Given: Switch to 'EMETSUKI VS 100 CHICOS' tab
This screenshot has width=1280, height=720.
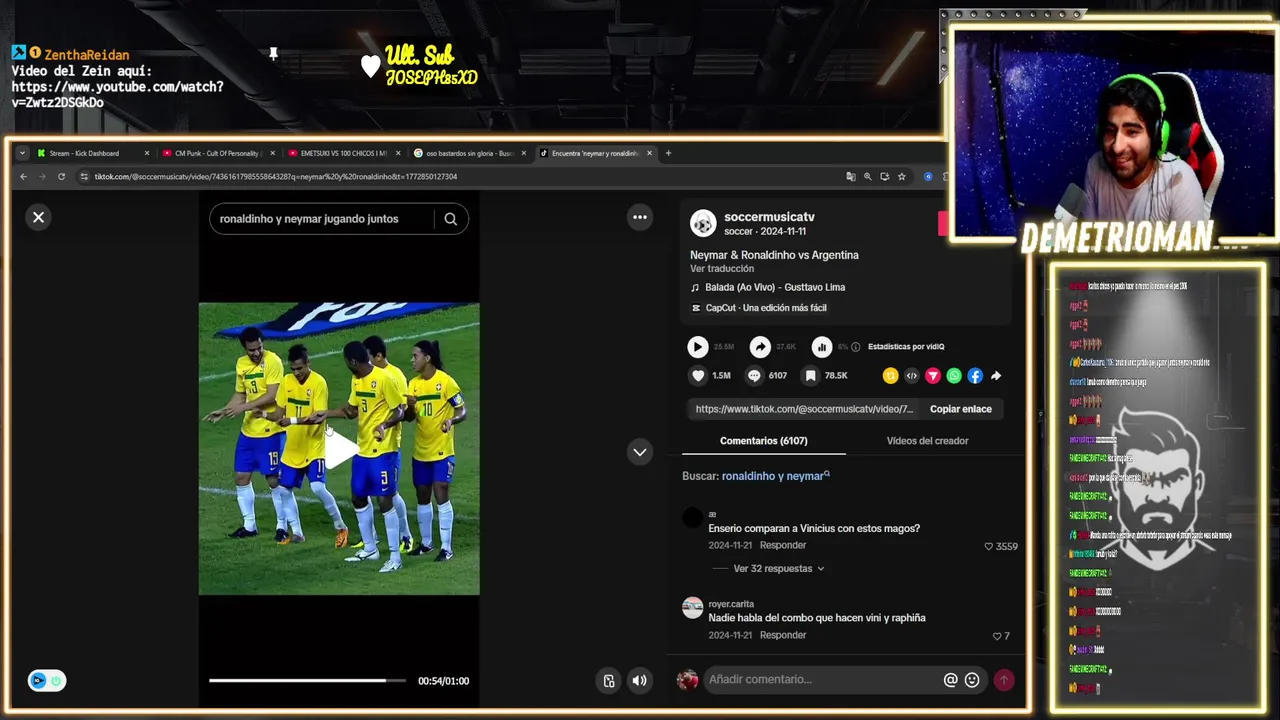Looking at the screenshot, I should click(x=343, y=153).
